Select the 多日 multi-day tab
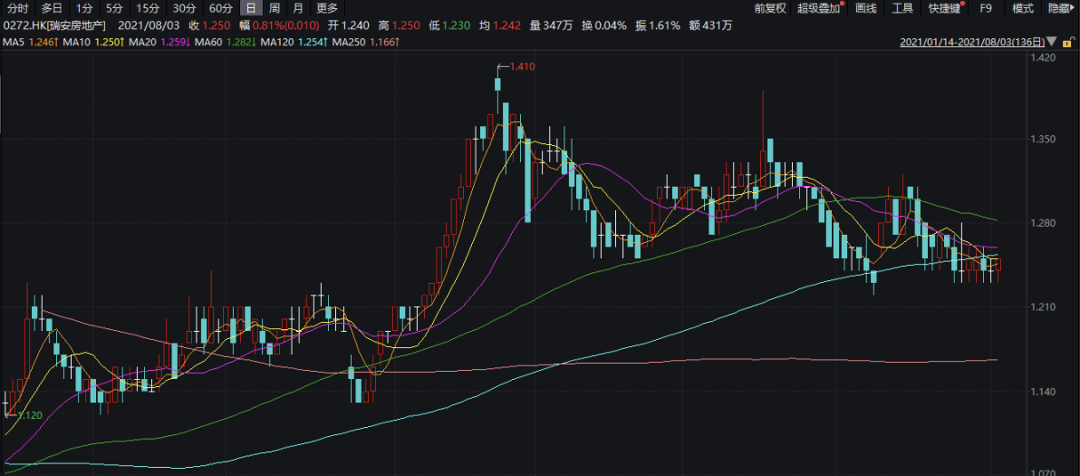The image size is (1080, 476). [52, 8]
